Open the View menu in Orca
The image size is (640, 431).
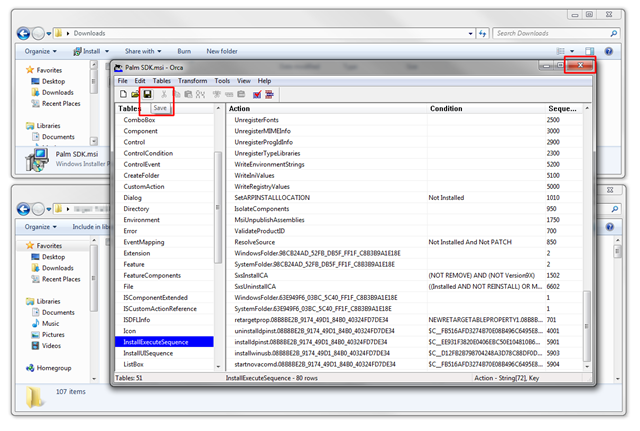click(244, 81)
